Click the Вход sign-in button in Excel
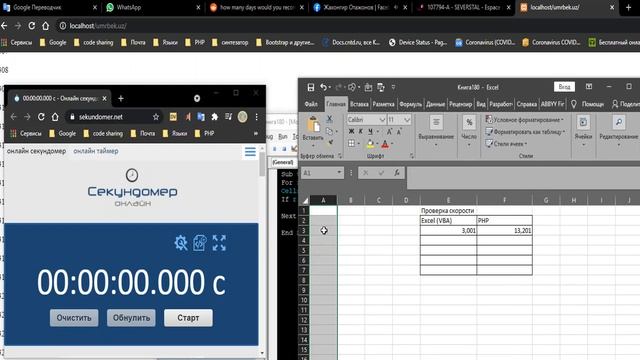 click(x=564, y=87)
